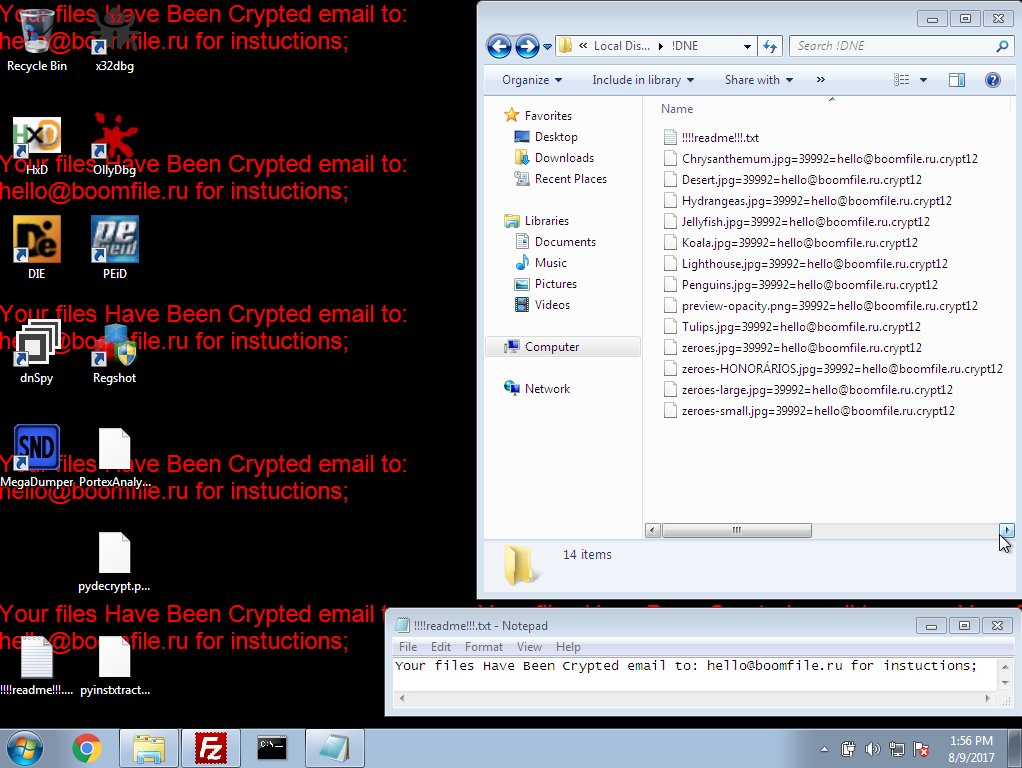1022x768 pixels.
Task: Open Notepad Help menu
Action: pos(568,647)
